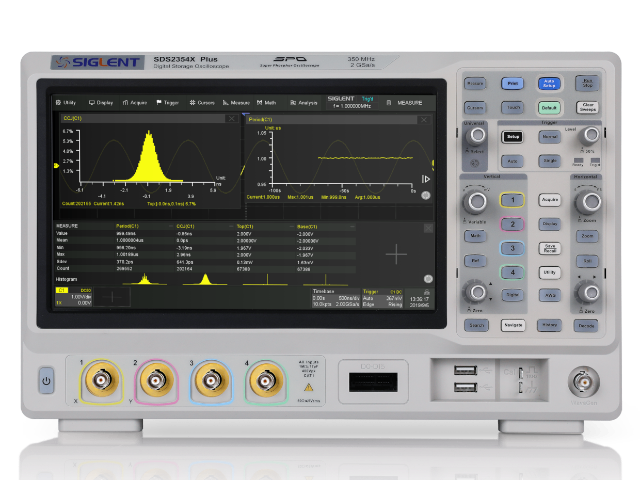Open the on-screen Display menu
The width and height of the screenshot is (640, 480).
[x=101, y=102]
